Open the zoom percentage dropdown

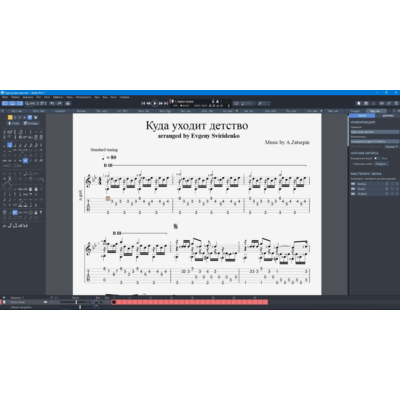click(x=33, y=103)
